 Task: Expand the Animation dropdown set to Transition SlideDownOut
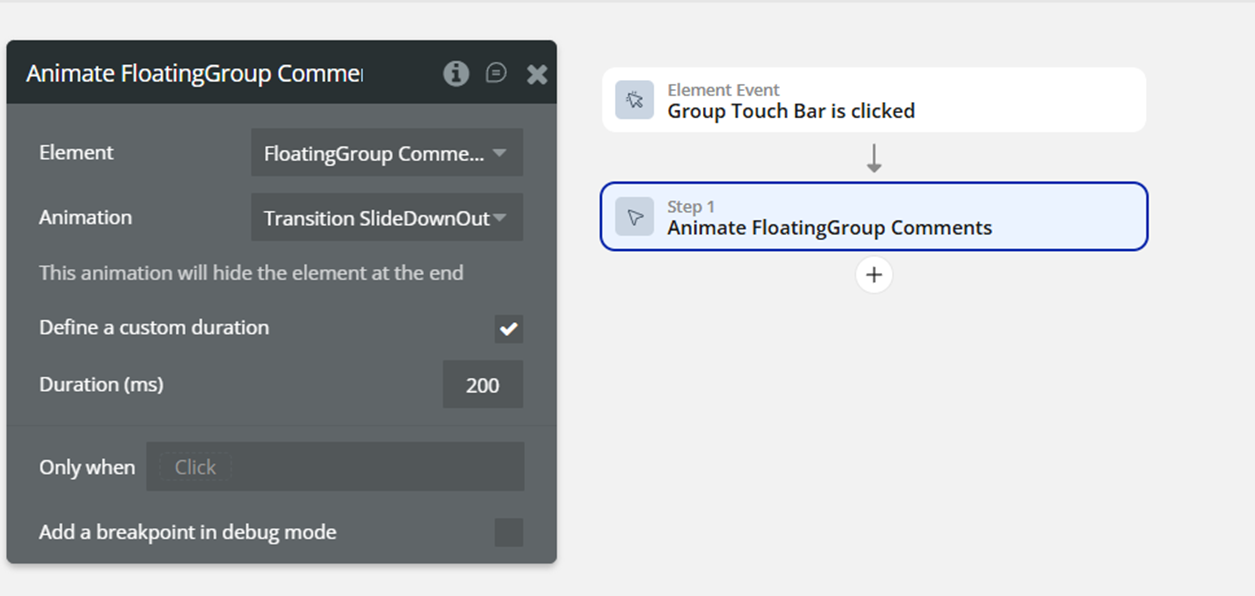tap(386, 218)
